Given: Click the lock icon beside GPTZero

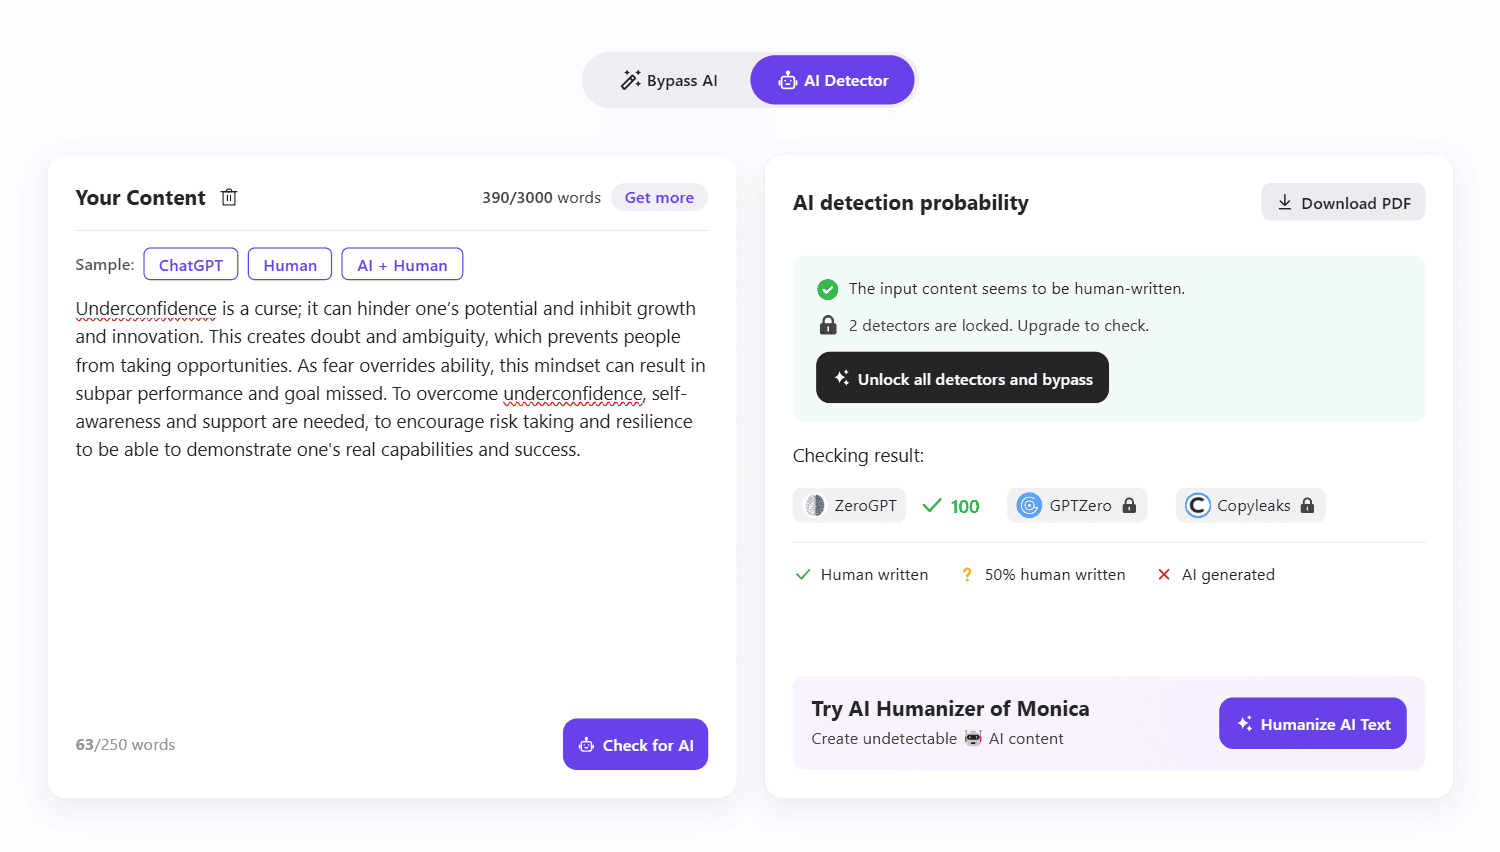Looking at the screenshot, I should 1129,506.
